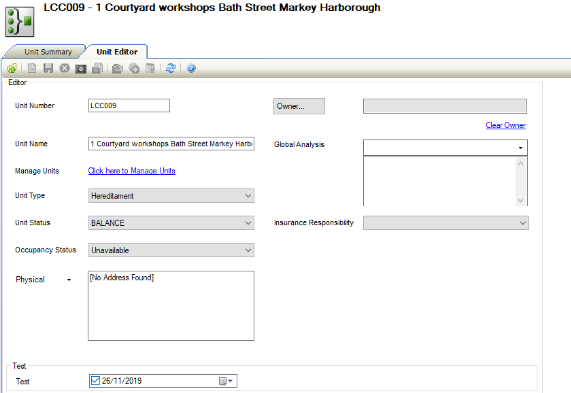Image resolution: width=571 pixels, height=393 pixels.
Task: Click the save floppy disk icon
Action: point(48,68)
